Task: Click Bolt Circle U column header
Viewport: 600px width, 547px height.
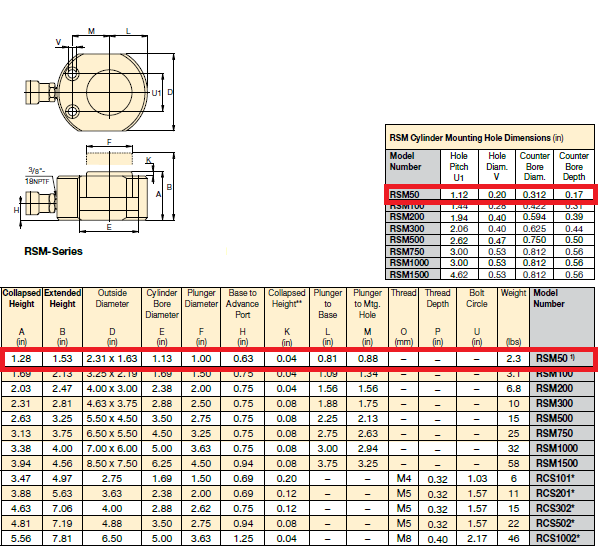Action: [476, 317]
